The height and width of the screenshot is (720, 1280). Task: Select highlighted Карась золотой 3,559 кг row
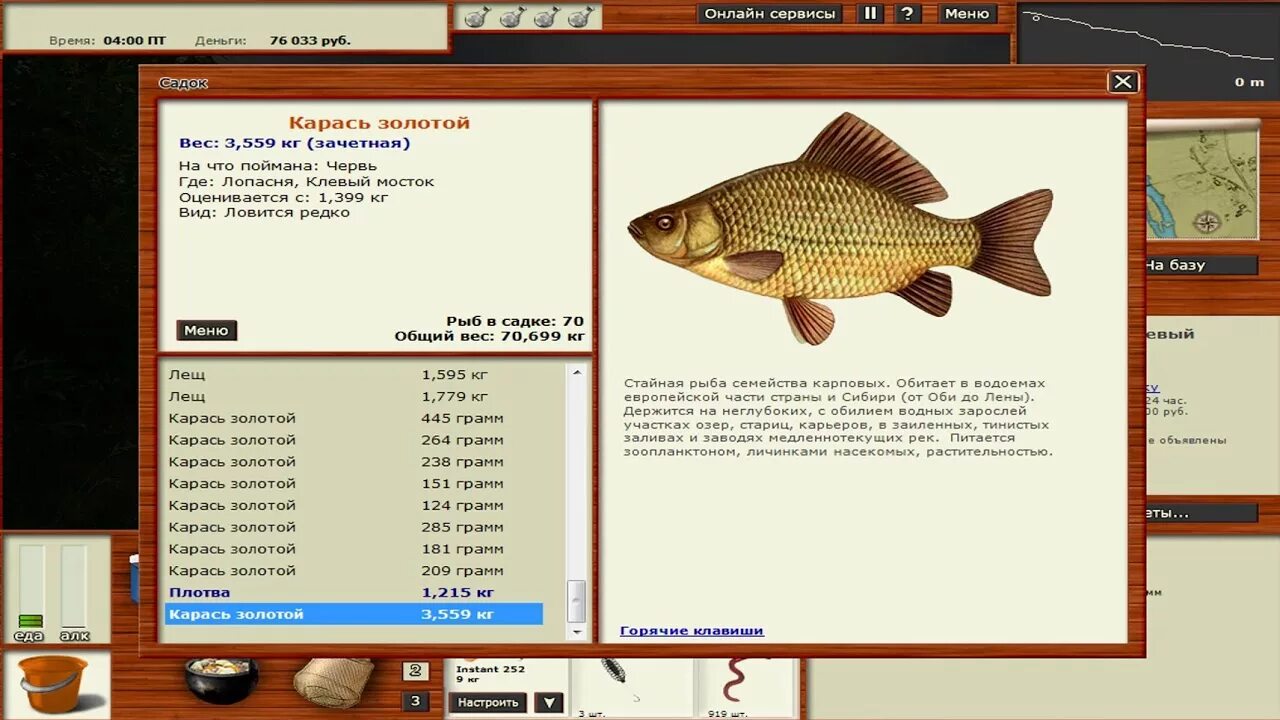tap(354, 614)
